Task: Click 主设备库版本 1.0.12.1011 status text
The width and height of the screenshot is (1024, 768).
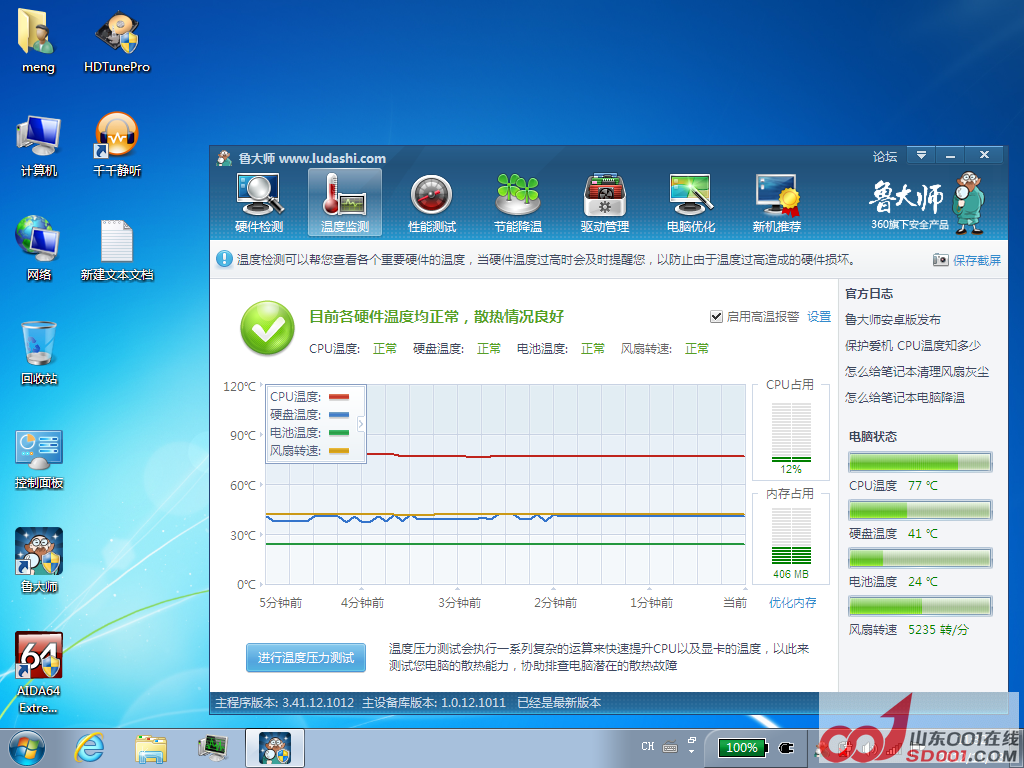Action: tap(434, 703)
